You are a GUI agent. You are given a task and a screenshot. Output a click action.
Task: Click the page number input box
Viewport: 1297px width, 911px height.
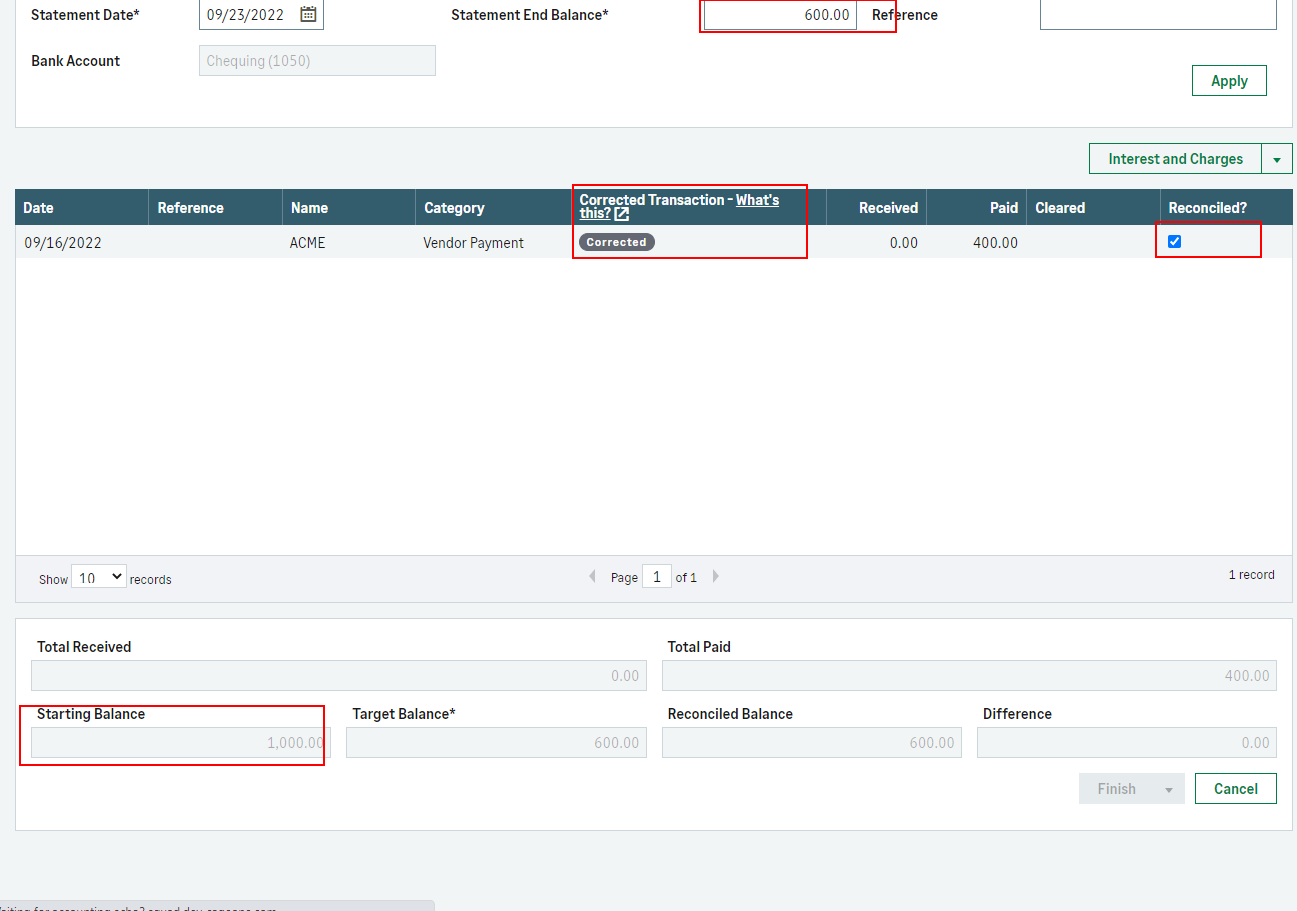tap(656, 577)
